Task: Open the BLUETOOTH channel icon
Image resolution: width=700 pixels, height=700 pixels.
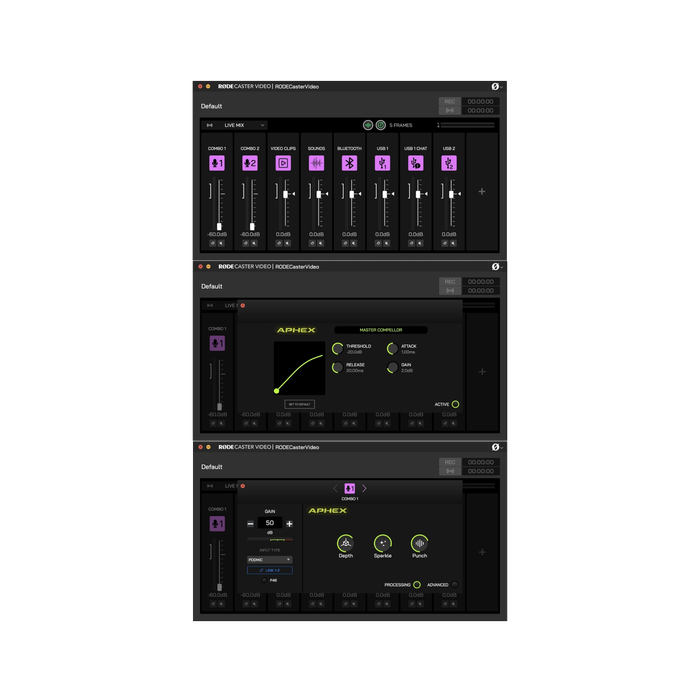Action: pyautogui.click(x=350, y=163)
